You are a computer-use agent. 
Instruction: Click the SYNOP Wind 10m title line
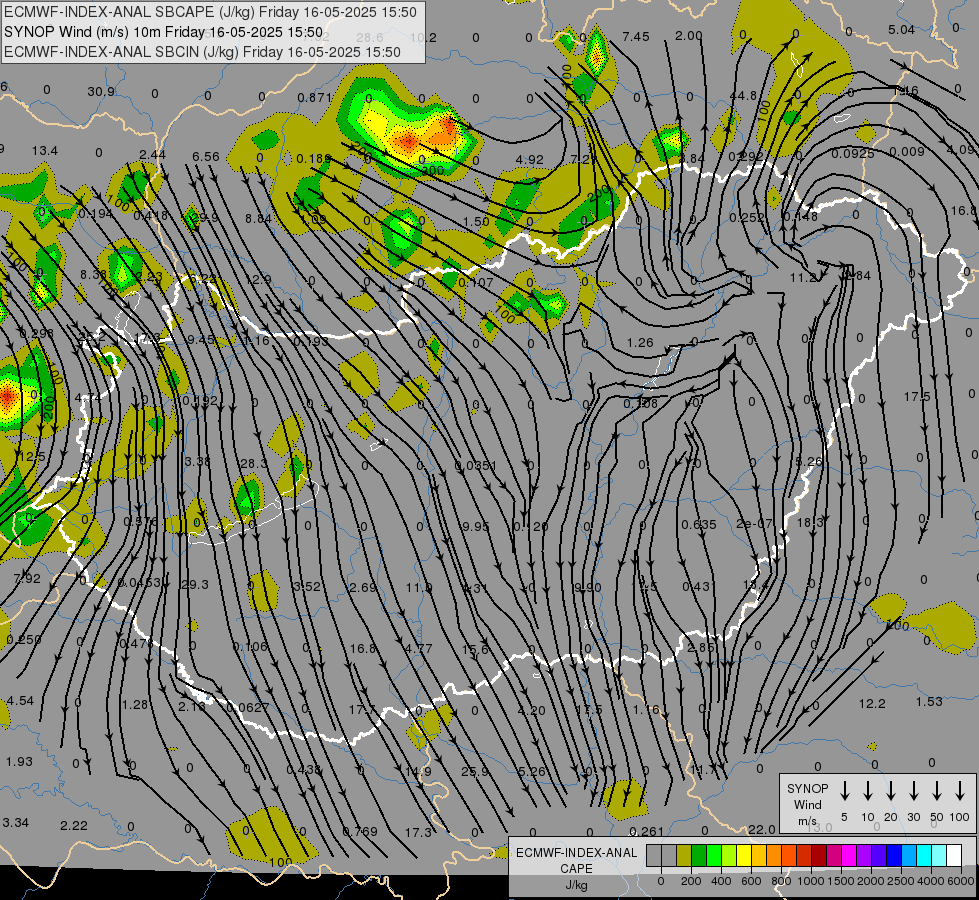[x=164, y=32]
